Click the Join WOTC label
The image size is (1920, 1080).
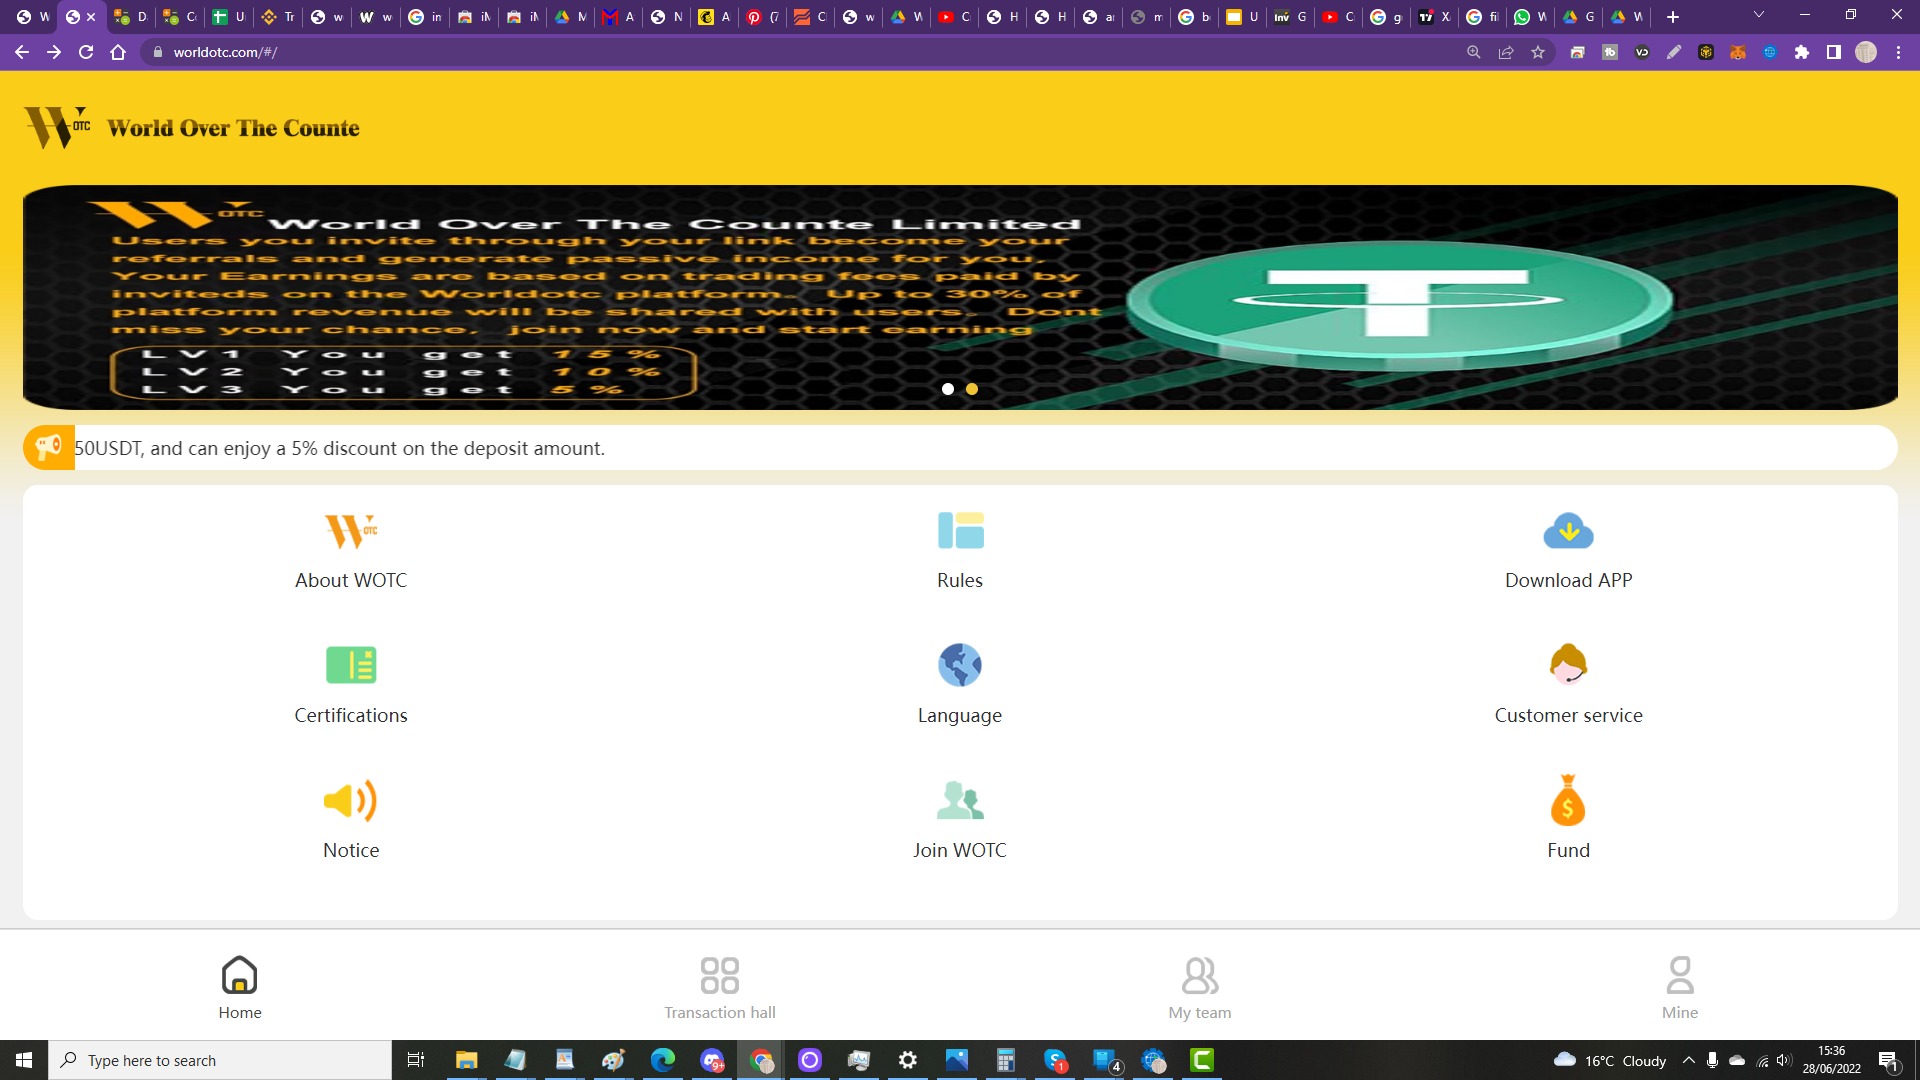(x=960, y=850)
